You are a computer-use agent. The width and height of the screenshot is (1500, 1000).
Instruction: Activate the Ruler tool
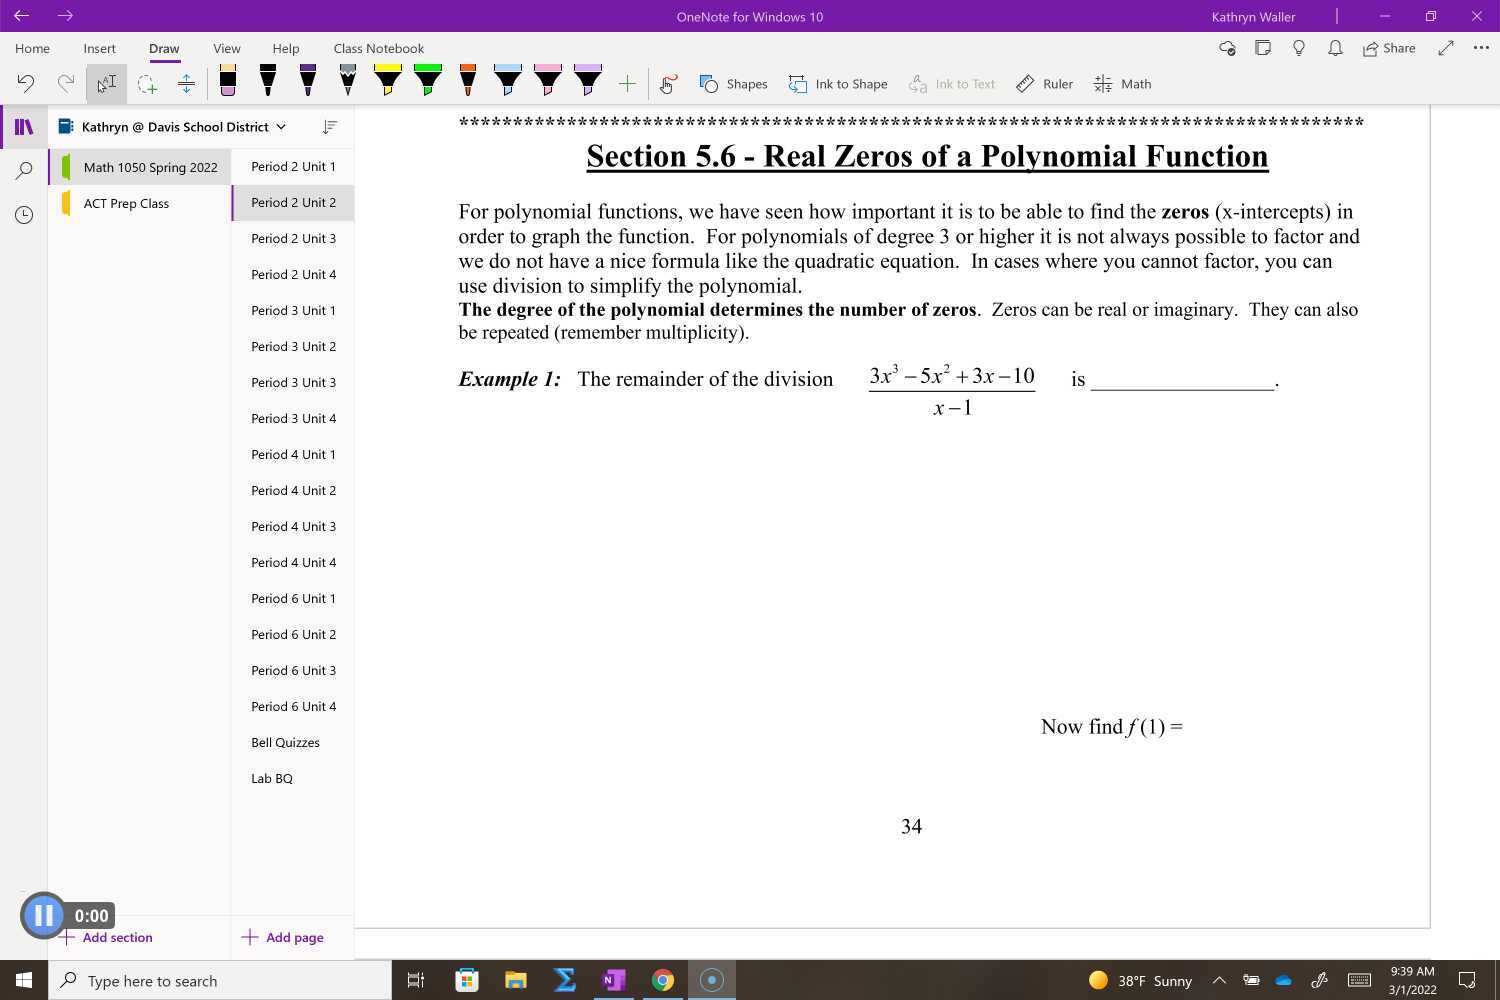1044,84
